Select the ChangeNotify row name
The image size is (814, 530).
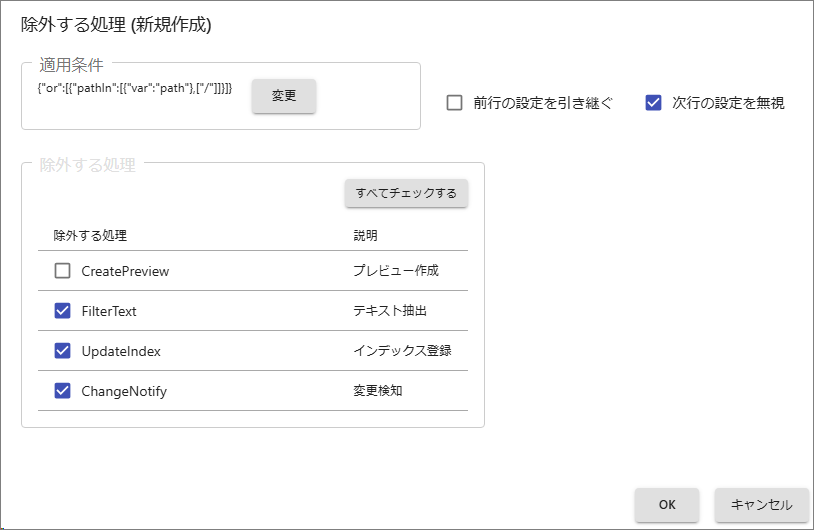[124, 391]
